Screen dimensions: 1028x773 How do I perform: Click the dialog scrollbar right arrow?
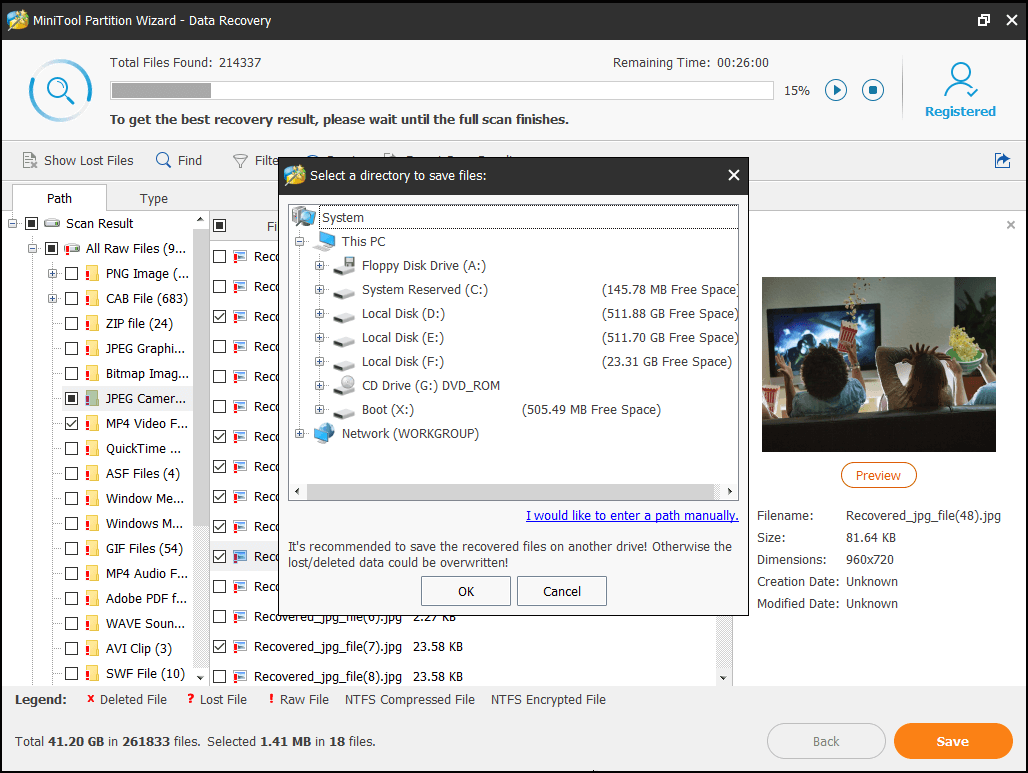(730, 491)
